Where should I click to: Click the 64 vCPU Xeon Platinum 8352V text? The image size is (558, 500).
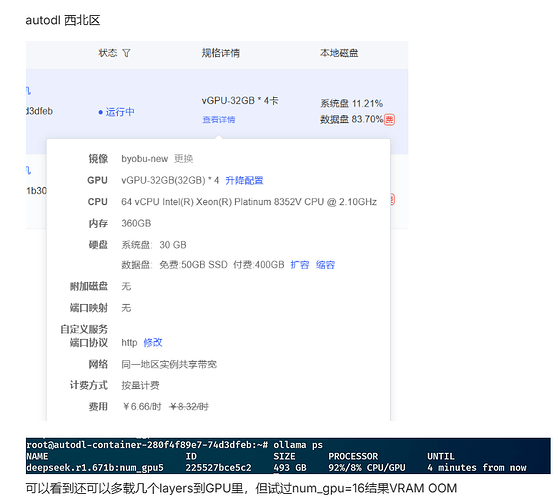249,202
